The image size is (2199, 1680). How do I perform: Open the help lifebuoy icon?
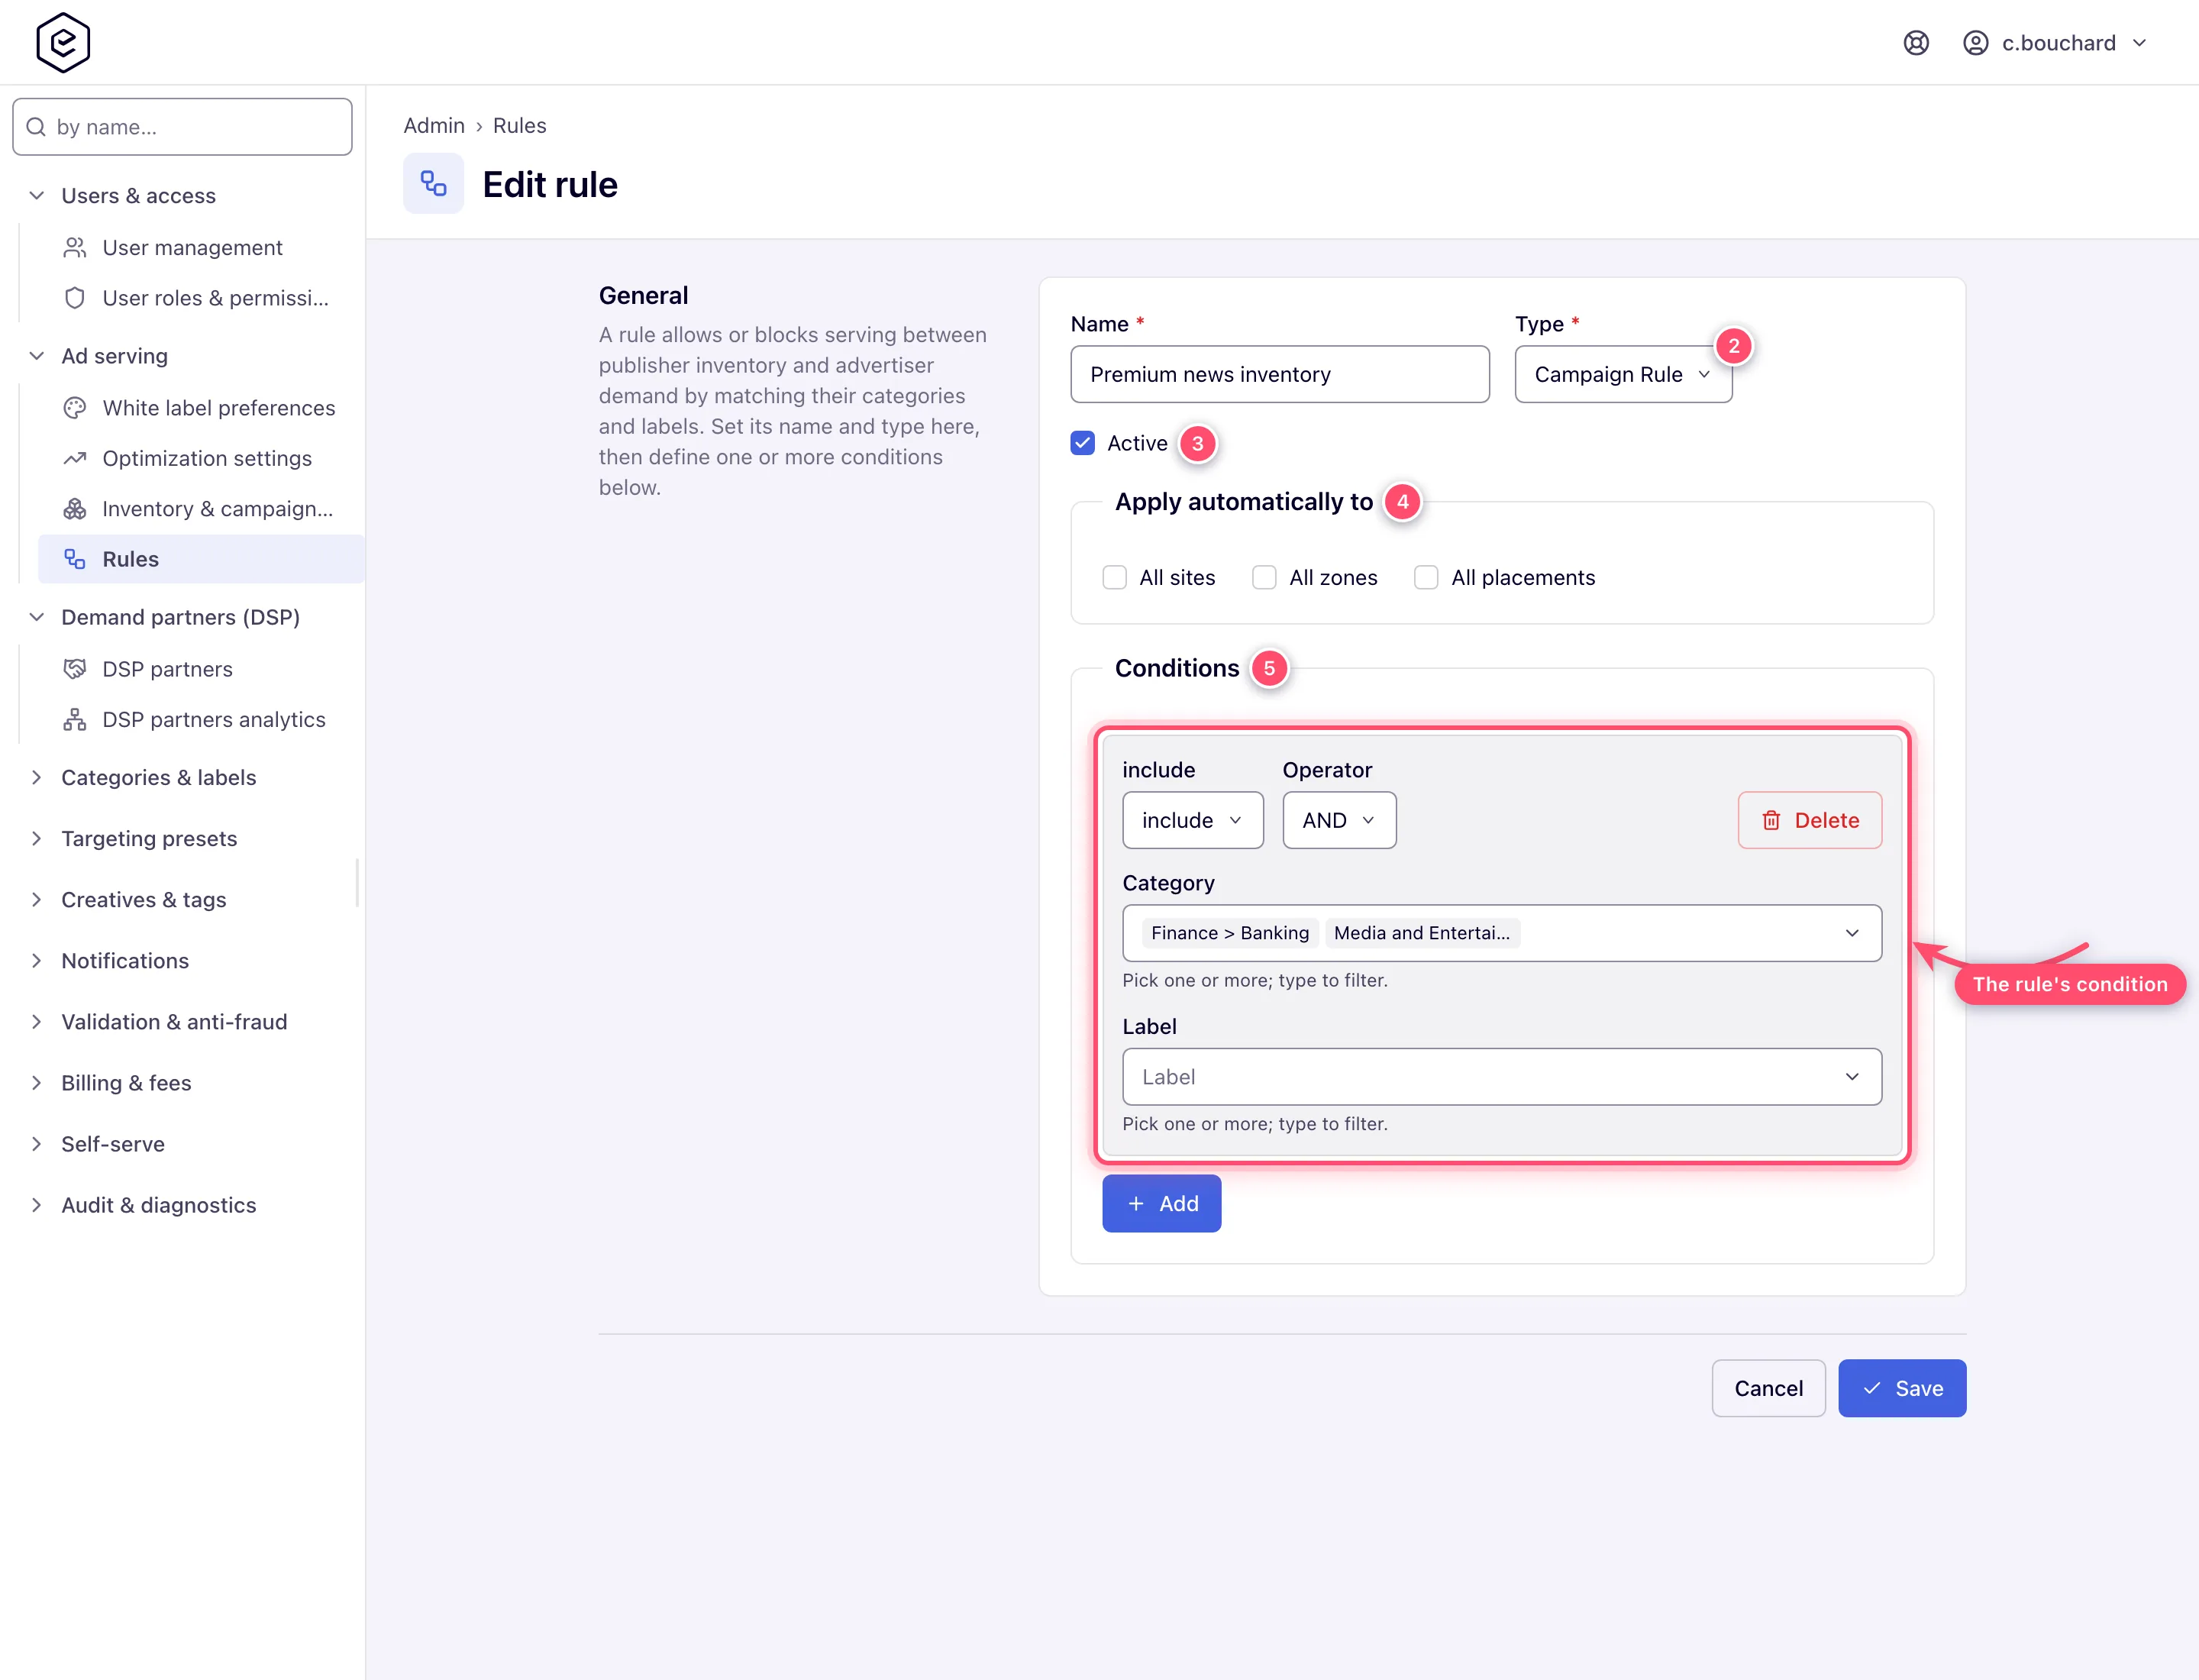pyautogui.click(x=1915, y=43)
